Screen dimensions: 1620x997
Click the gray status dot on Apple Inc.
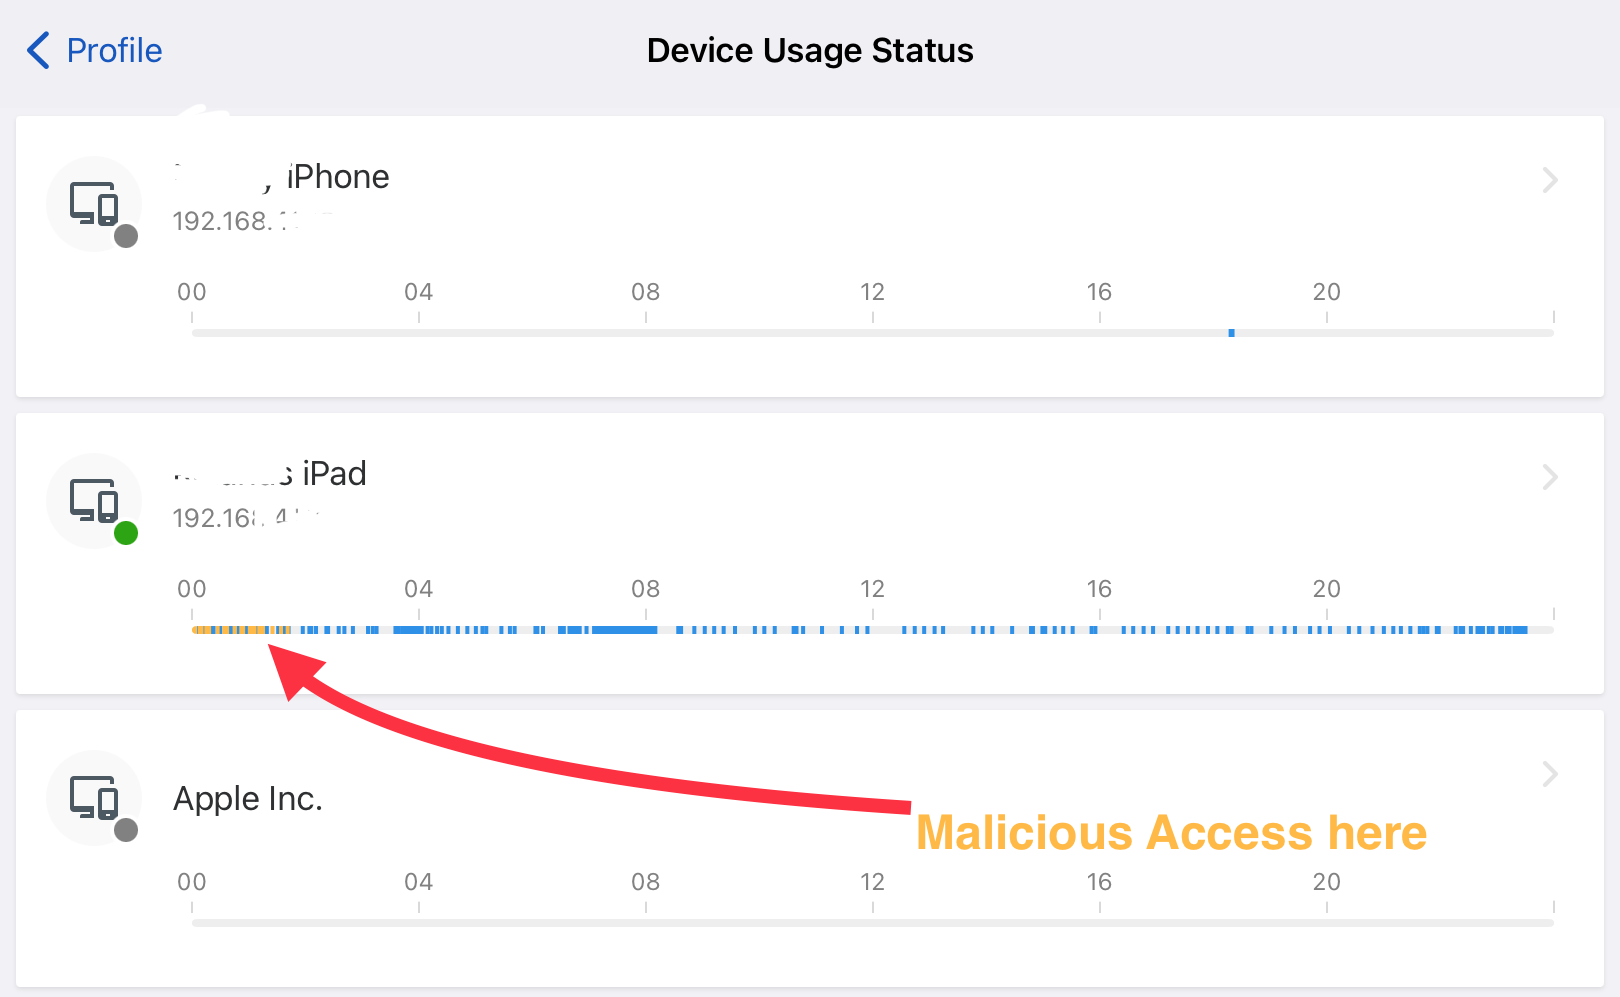126,831
